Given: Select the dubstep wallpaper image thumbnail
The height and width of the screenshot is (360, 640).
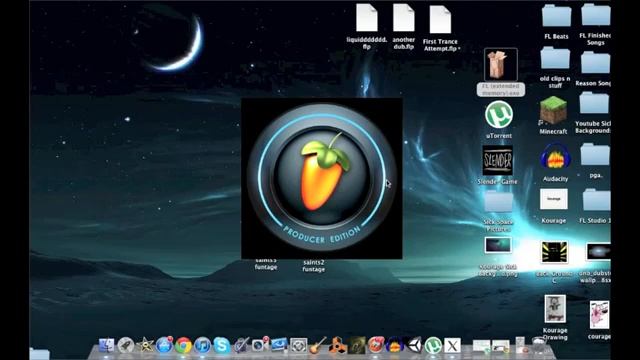Looking at the screenshot, I should [598, 251].
